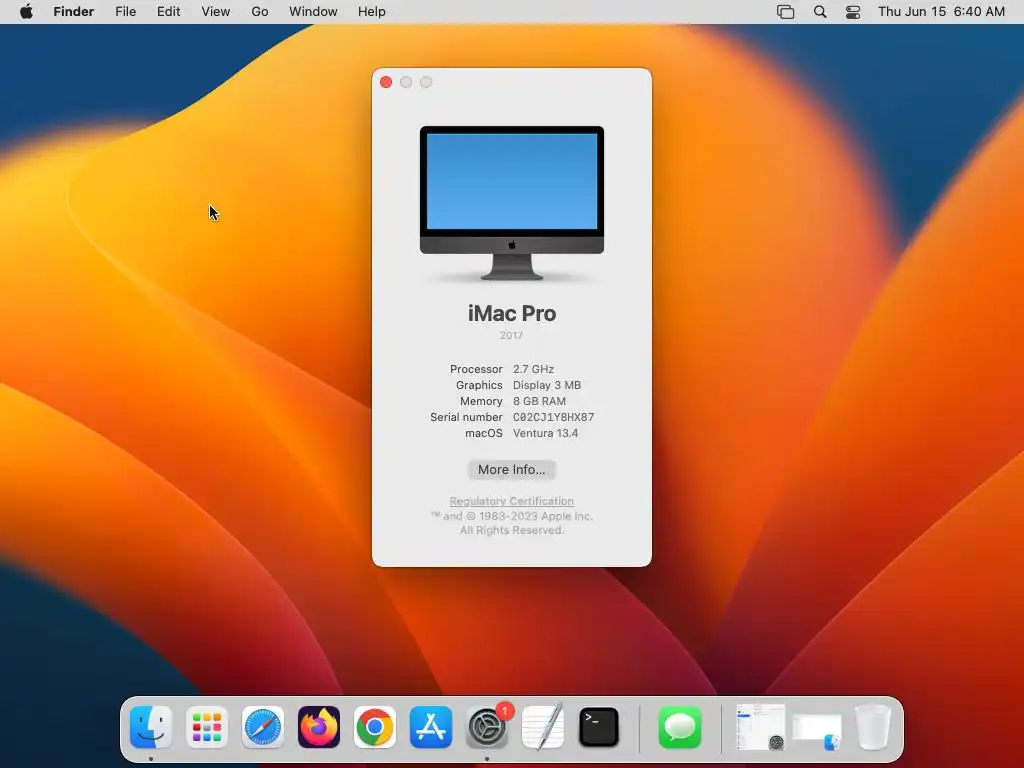Open the Finder menu

coord(74,12)
